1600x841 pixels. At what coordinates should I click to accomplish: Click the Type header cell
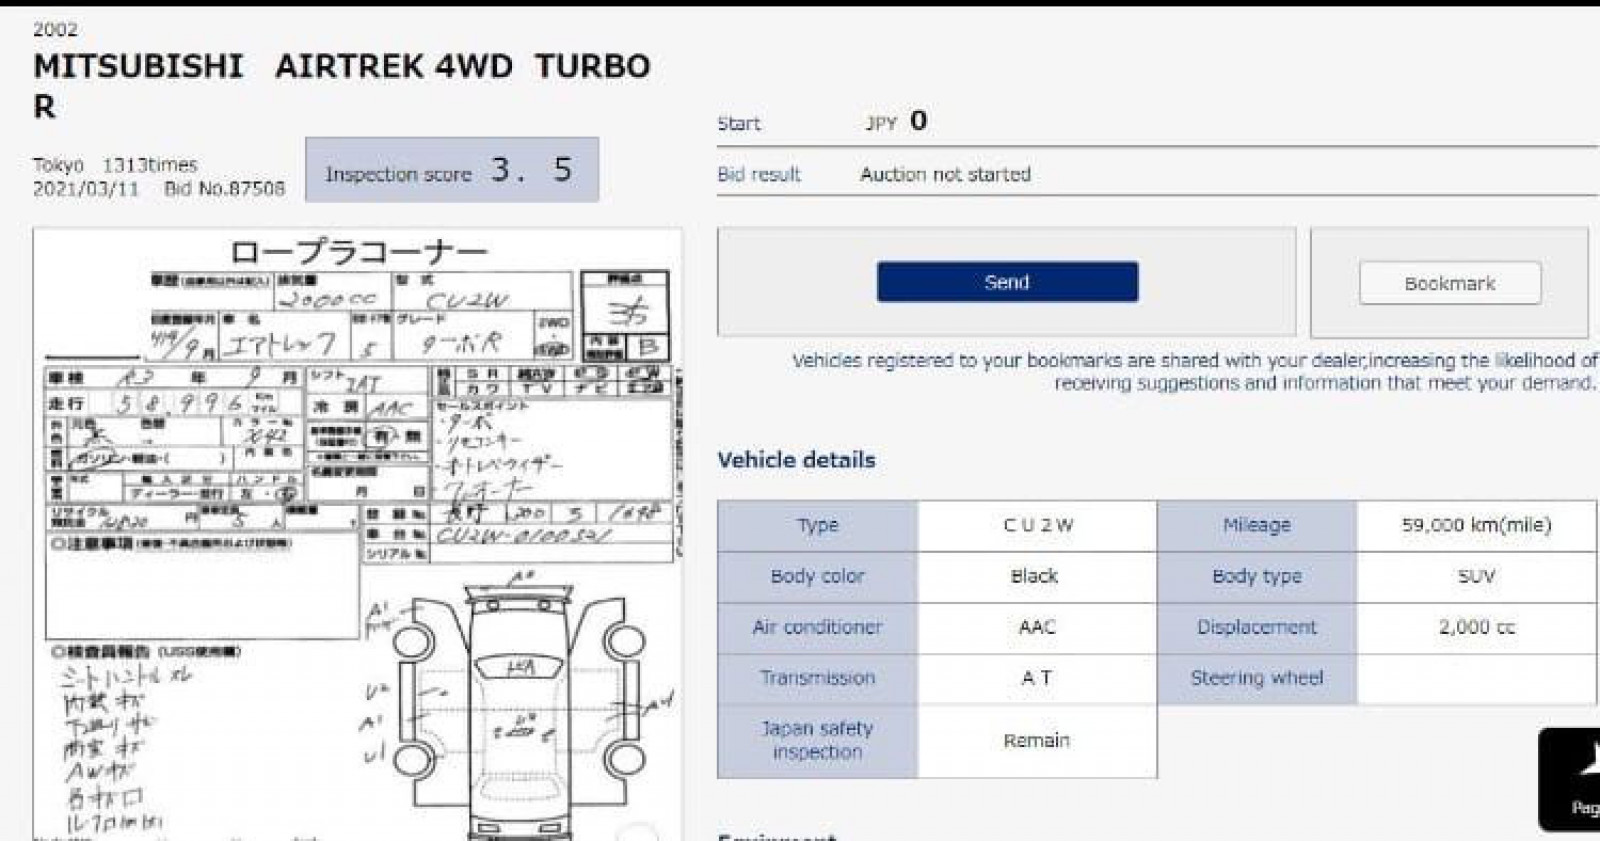tap(818, 525)
